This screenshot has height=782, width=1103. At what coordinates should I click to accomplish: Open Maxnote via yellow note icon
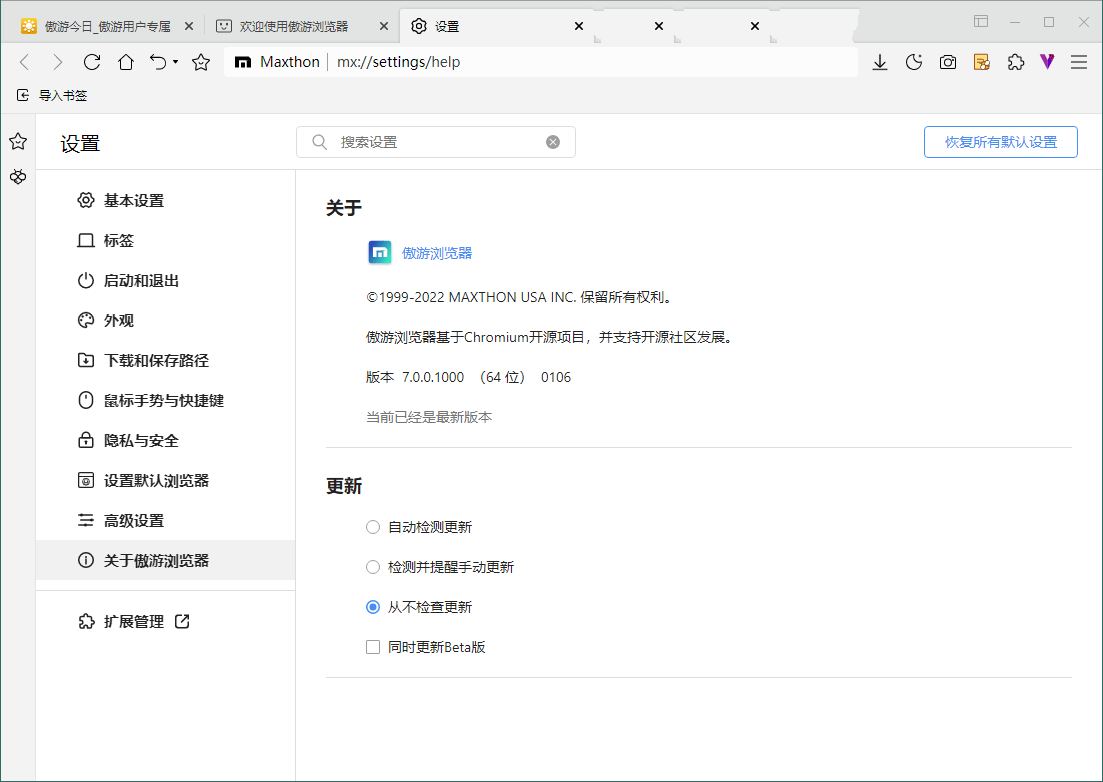pyautogui.click(x=981, y=62)
